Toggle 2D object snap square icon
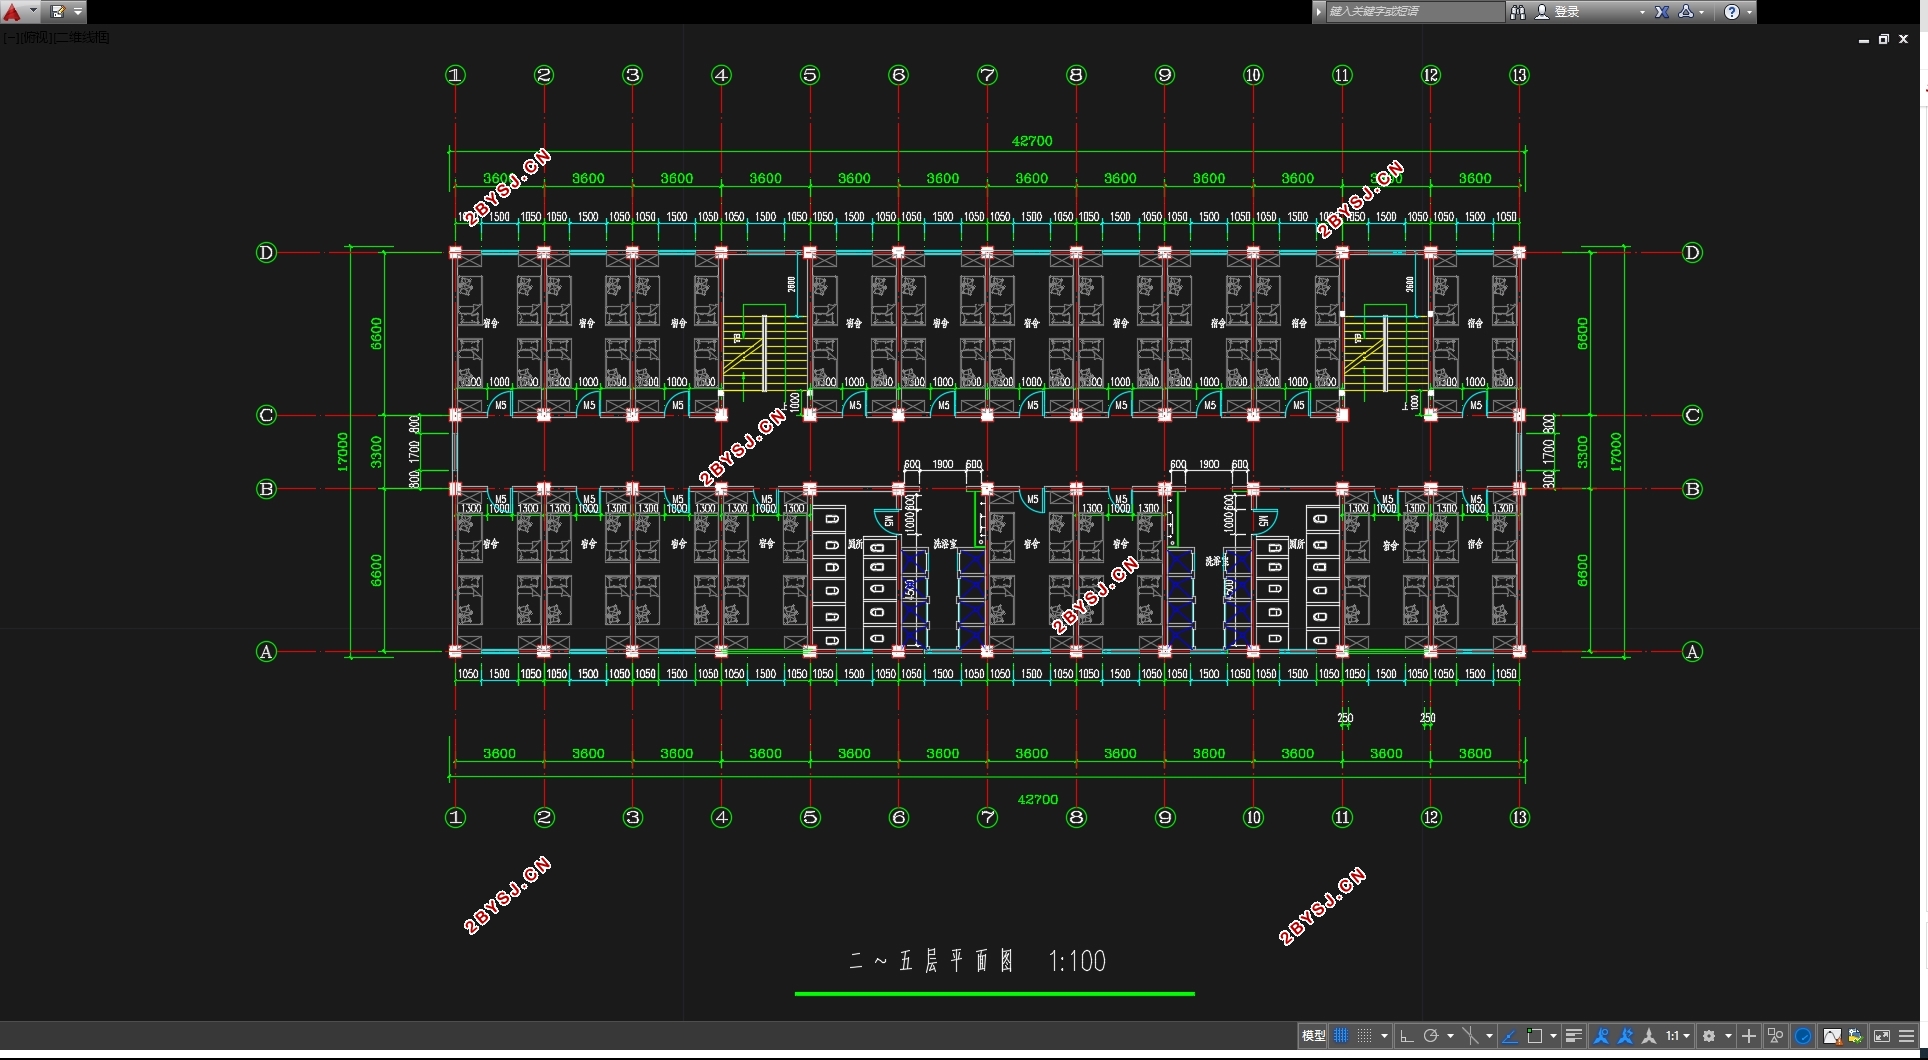The height and width of the screenshot is (1060, 1928). coord(1535,1036)
